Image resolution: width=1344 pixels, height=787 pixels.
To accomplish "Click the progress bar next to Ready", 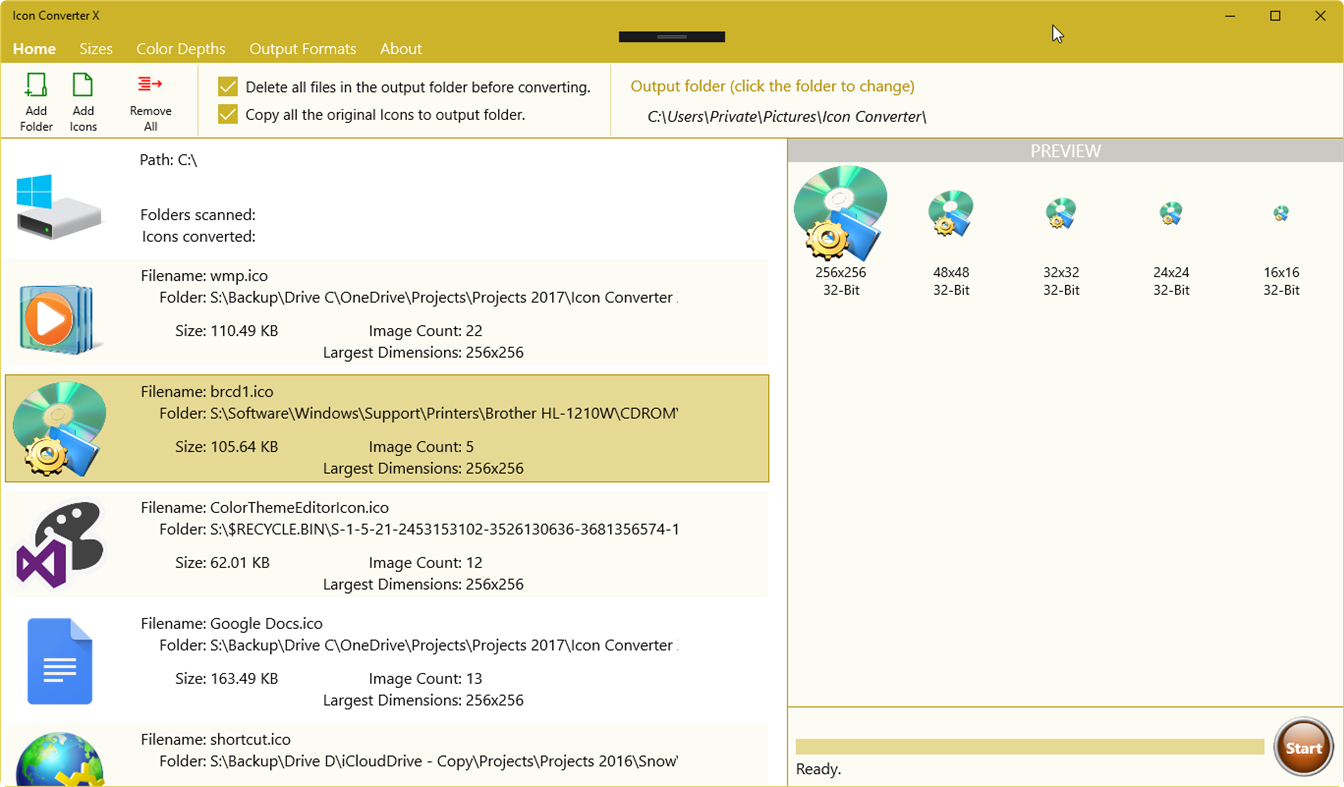I will click(x=1030, y=745).
